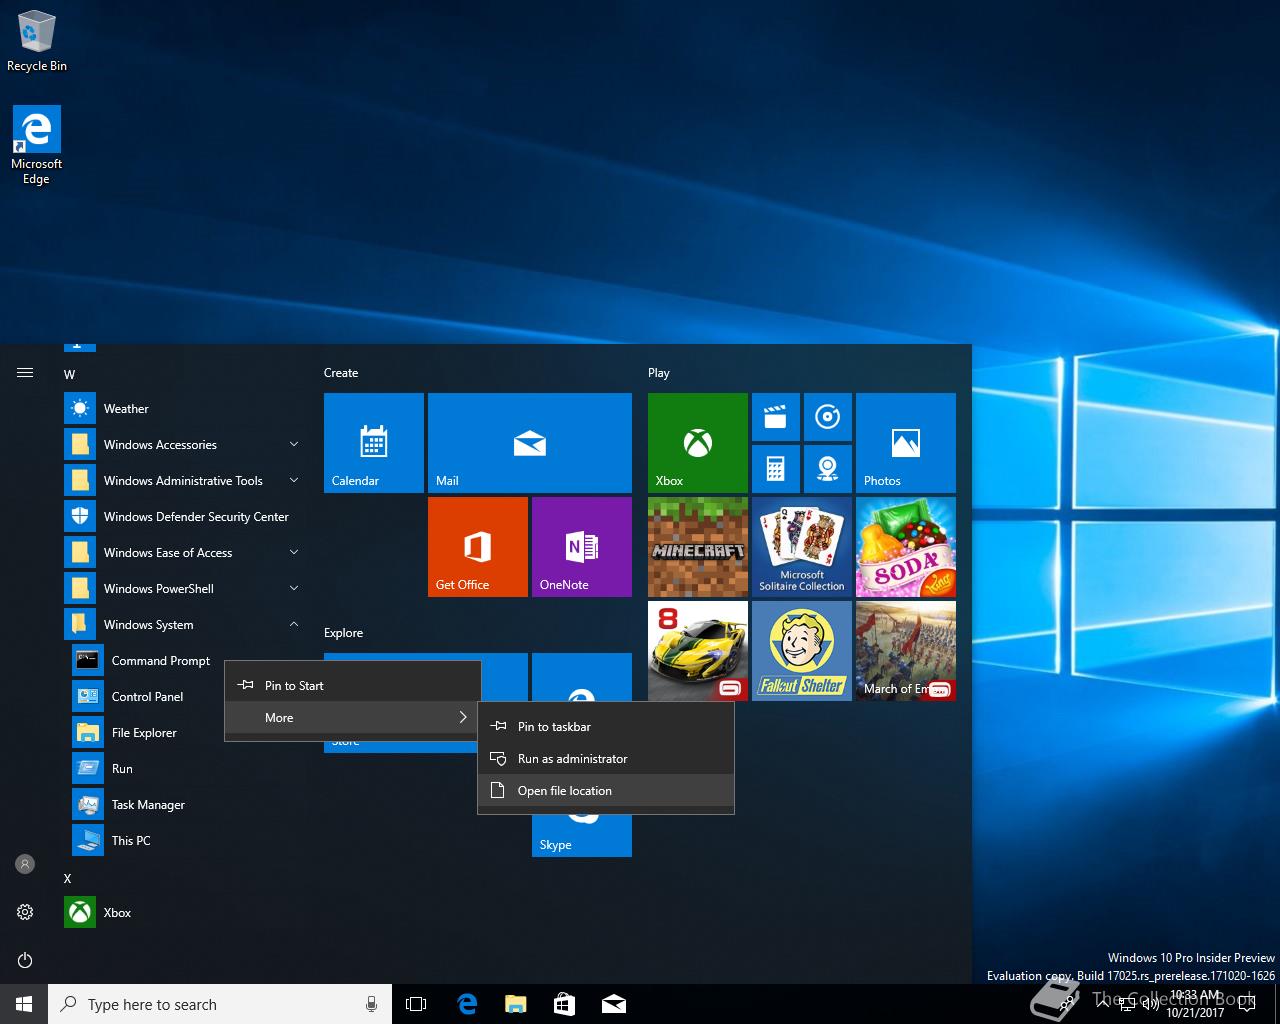Open the OneNote tile
1280x1024 pixels.
(581, 546)
